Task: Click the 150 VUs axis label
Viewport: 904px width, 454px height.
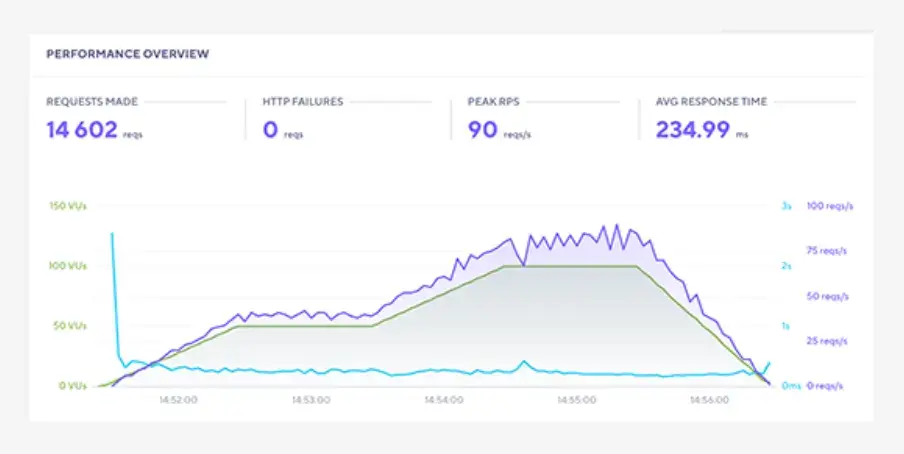Action: point(67,206)
